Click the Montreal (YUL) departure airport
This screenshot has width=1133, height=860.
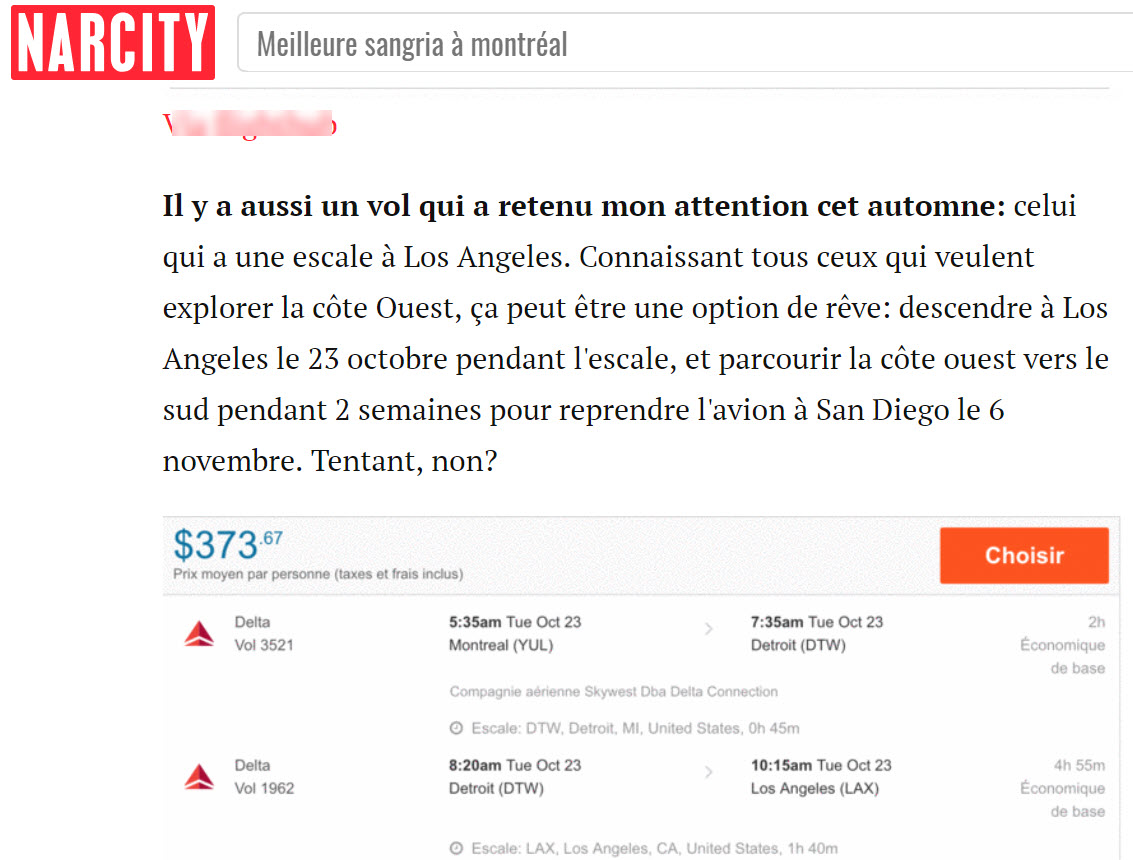click(501, 645)
